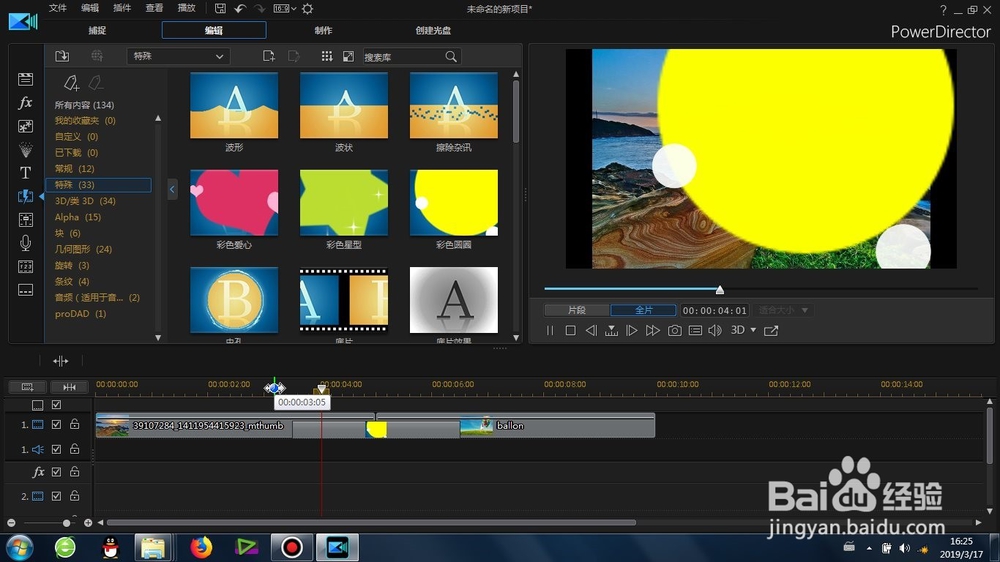The image size is (1000, 562).
Task: Toggle fx track enable checkbox
Action: coord(56,472)
